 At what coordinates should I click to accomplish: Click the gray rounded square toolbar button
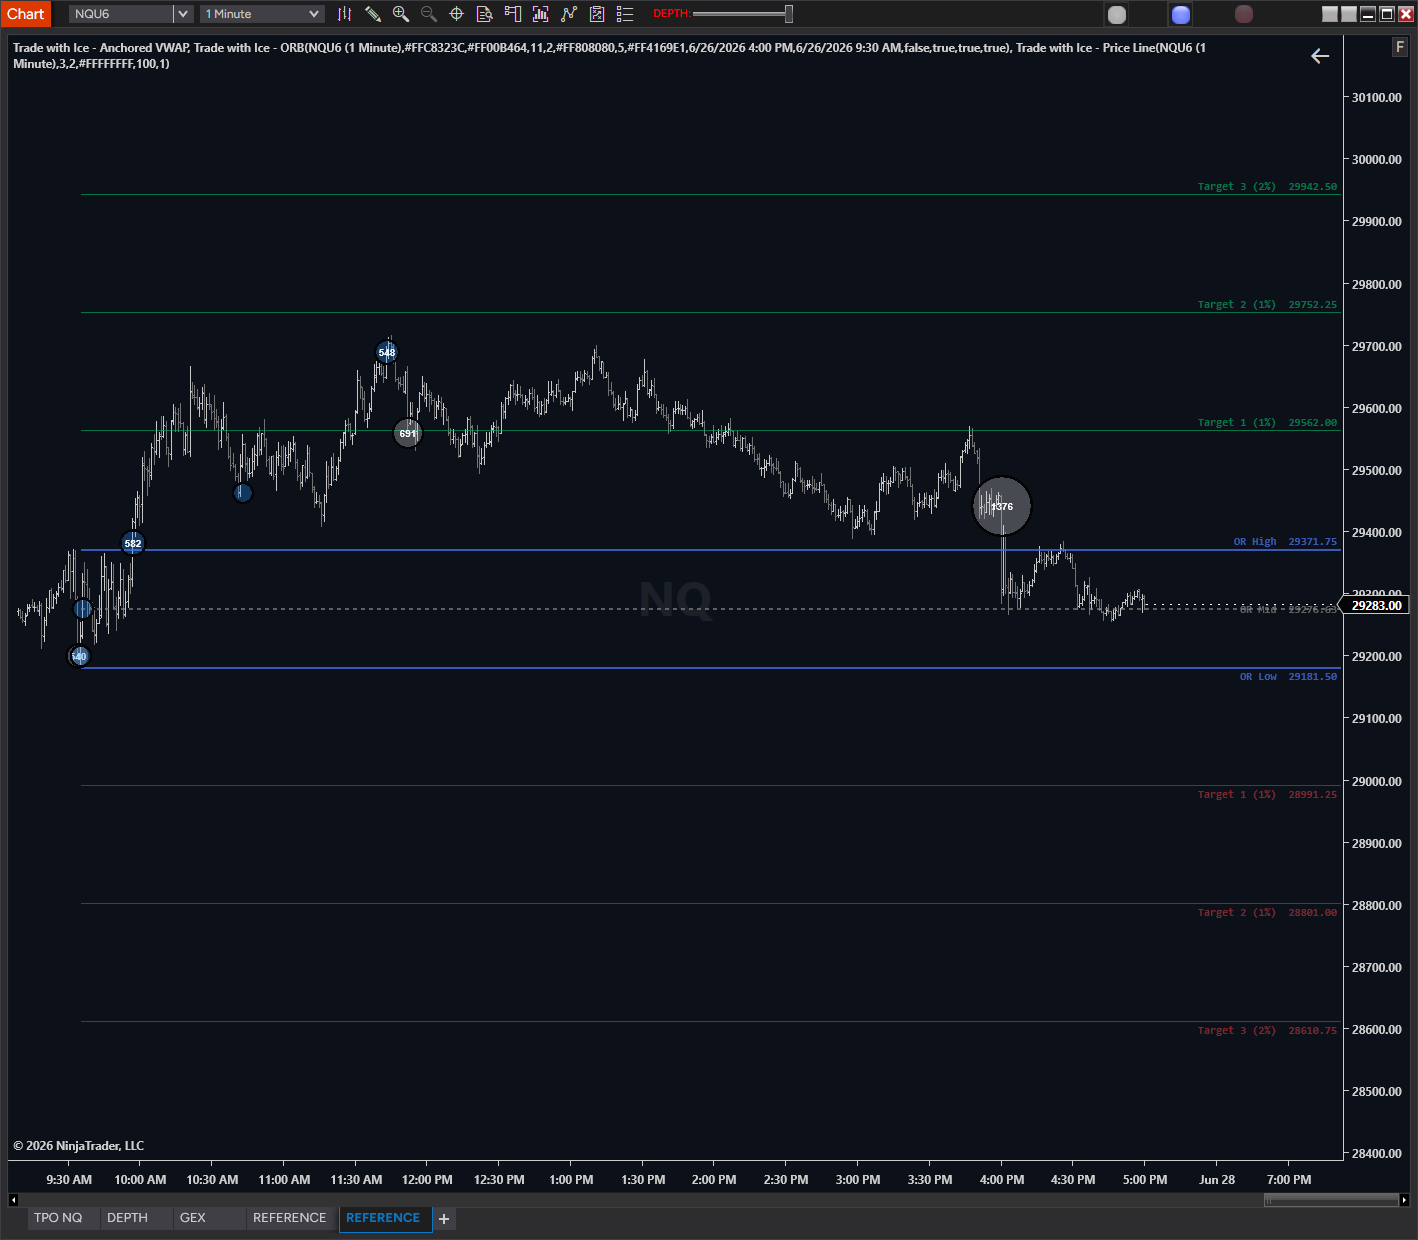click(1117, 14)
